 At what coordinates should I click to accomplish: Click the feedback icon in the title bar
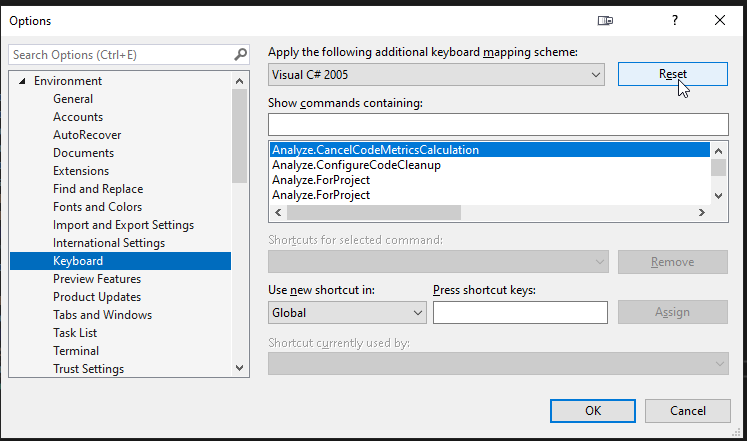[x=605, y=20]
